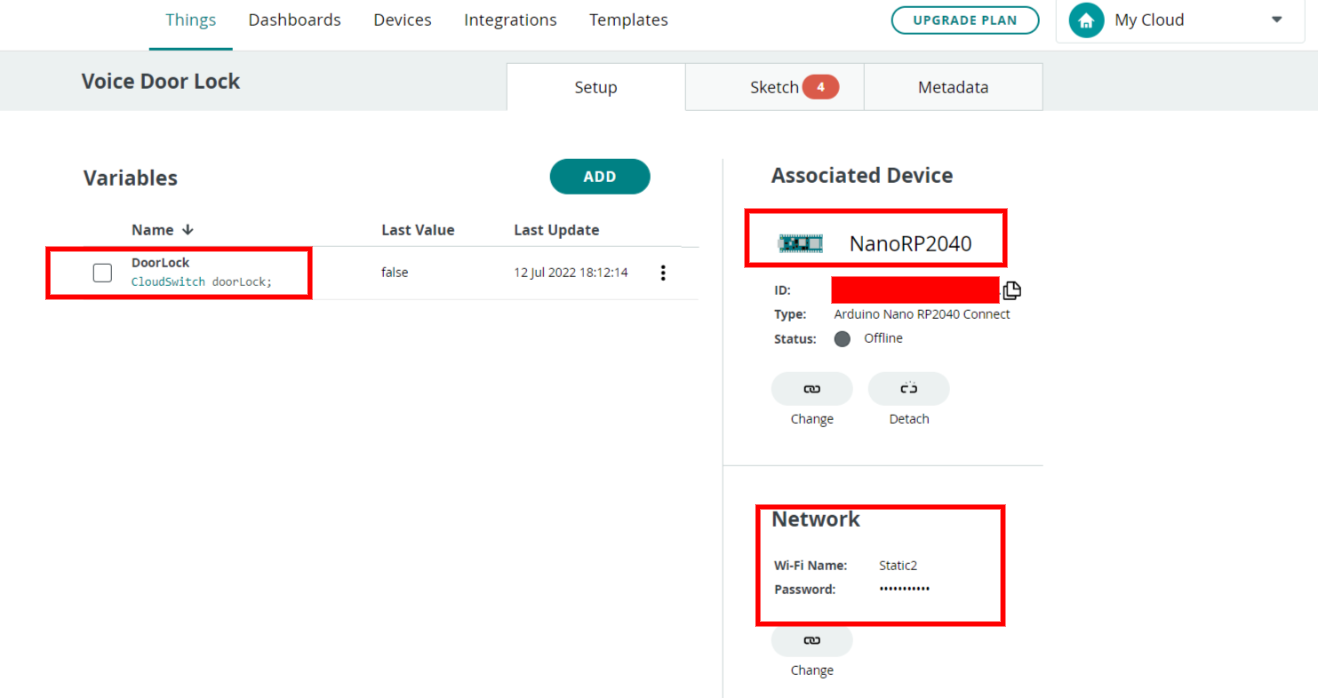Click the NanoRP2040 board chip icon

pos(800,241)
